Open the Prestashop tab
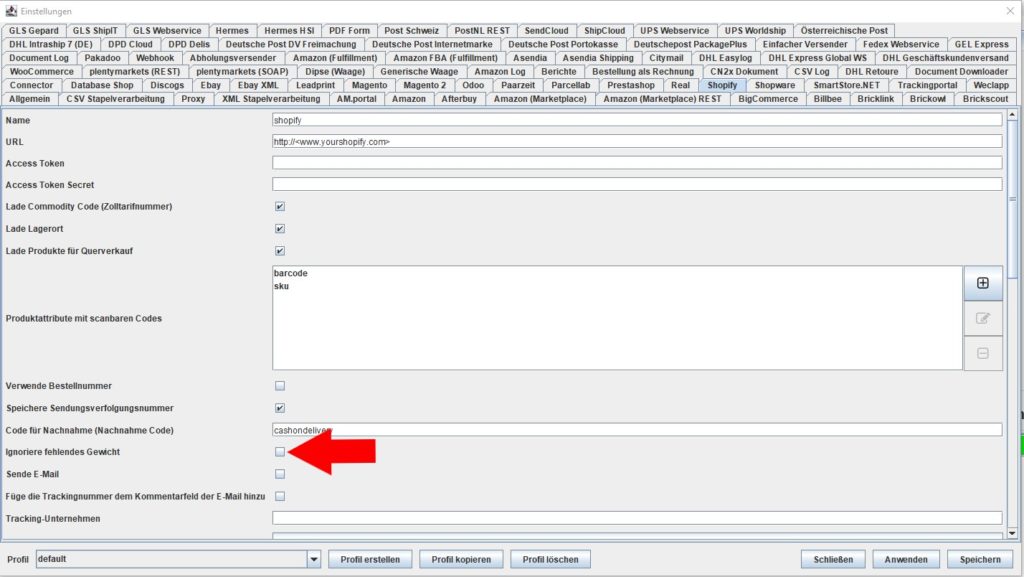 [x=630, y=86]
